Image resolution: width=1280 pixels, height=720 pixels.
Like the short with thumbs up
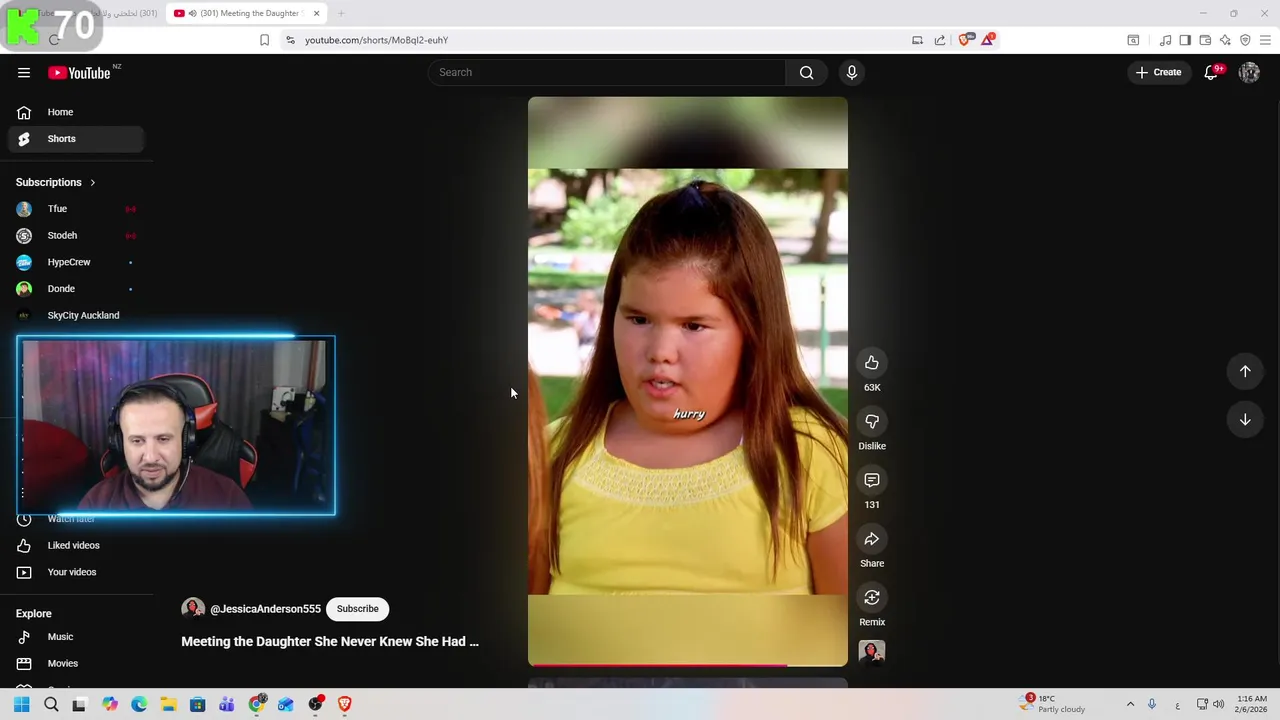click(x=872, y=363)
